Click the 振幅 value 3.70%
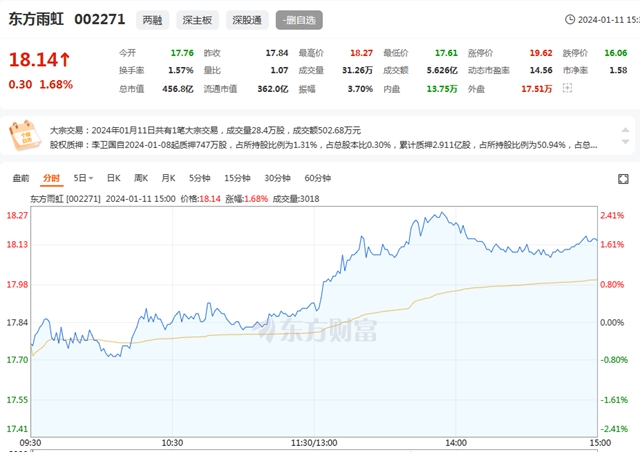Viewport: 640px width, 452px height. click(360, 89)
